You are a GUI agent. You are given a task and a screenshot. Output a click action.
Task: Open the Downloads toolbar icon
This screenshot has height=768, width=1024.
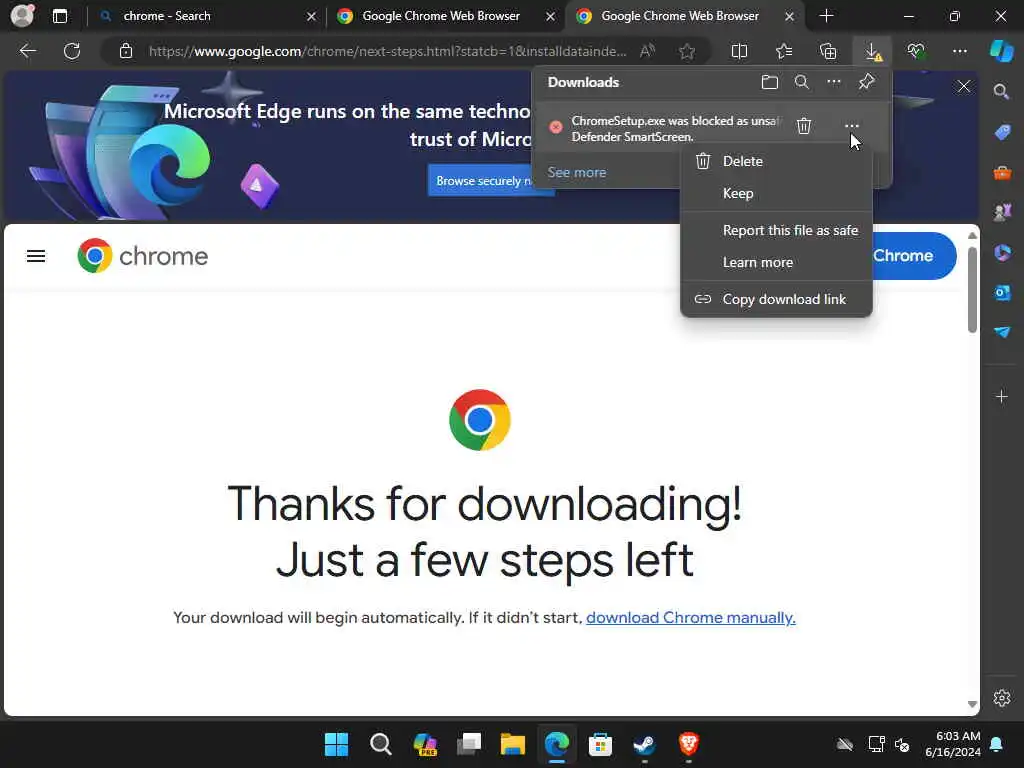click(872, 52)
